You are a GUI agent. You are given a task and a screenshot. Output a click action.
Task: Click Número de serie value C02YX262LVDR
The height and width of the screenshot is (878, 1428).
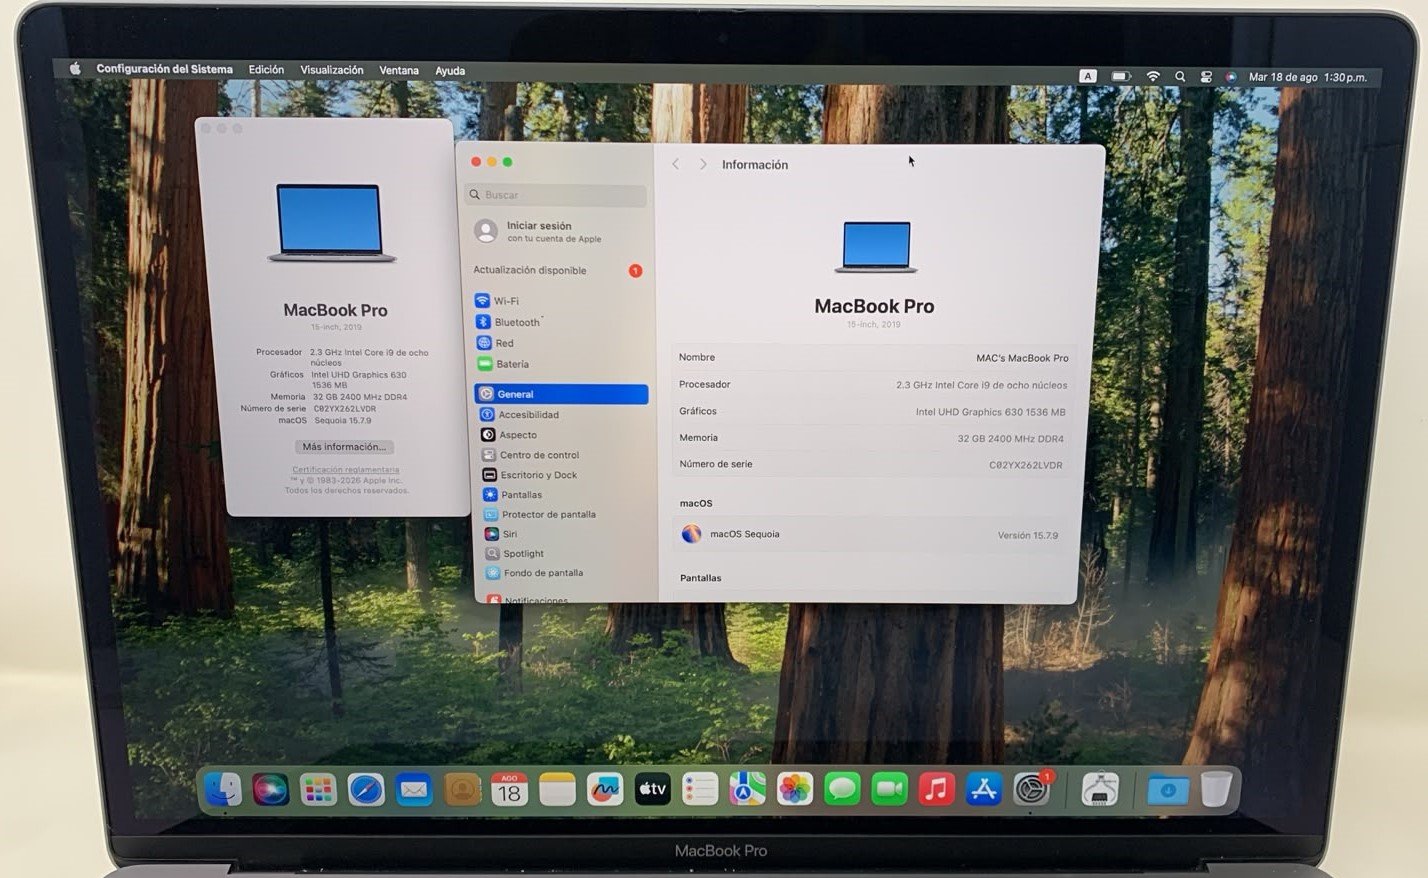point(1026,465)
